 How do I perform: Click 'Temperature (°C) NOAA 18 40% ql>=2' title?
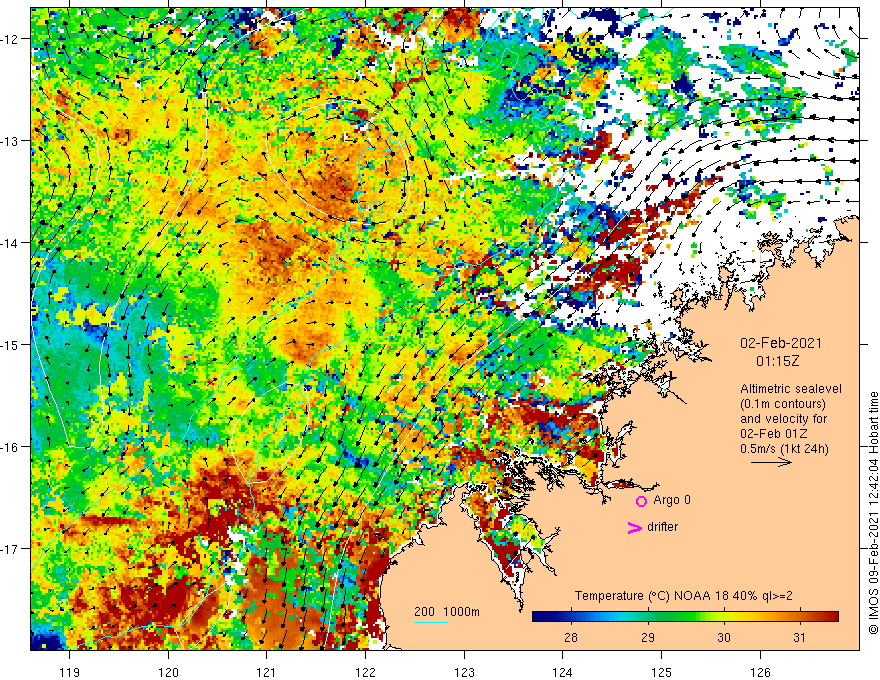click(684, 596)
